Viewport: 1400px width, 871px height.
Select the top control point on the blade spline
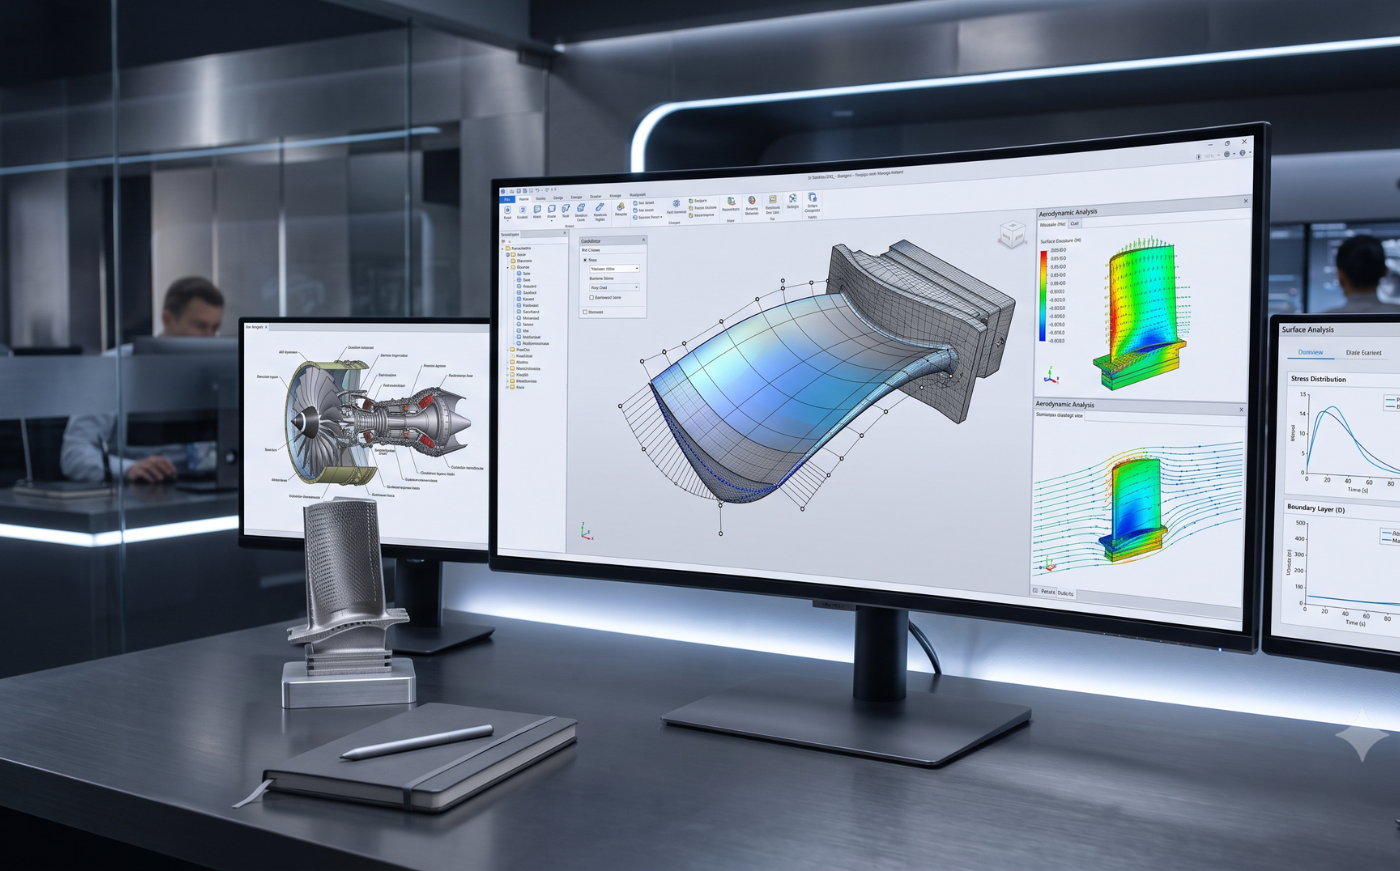(x=783, y=280)
